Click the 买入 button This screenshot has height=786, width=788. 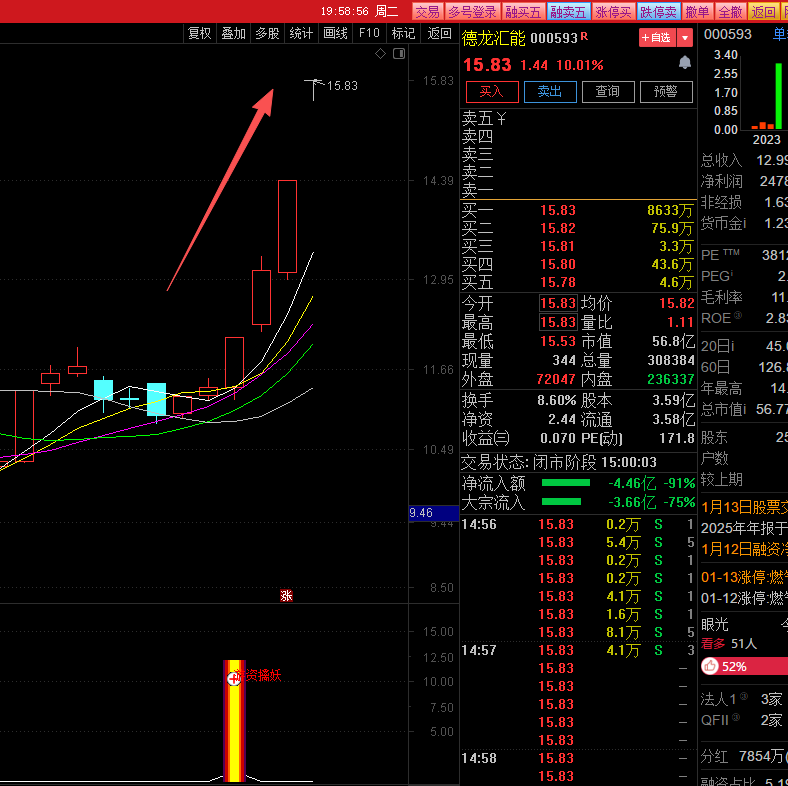492,91
